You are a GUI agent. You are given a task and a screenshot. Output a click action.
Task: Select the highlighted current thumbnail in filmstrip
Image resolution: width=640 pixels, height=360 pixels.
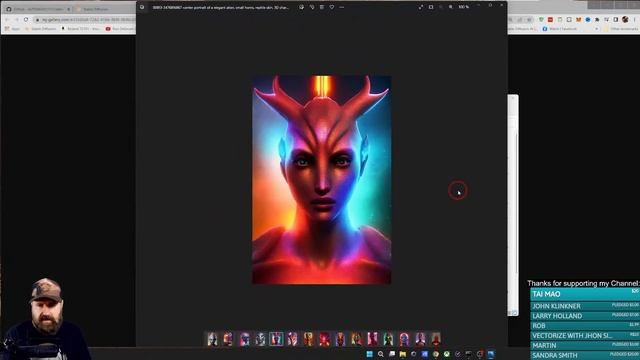[x=276, y=339]
